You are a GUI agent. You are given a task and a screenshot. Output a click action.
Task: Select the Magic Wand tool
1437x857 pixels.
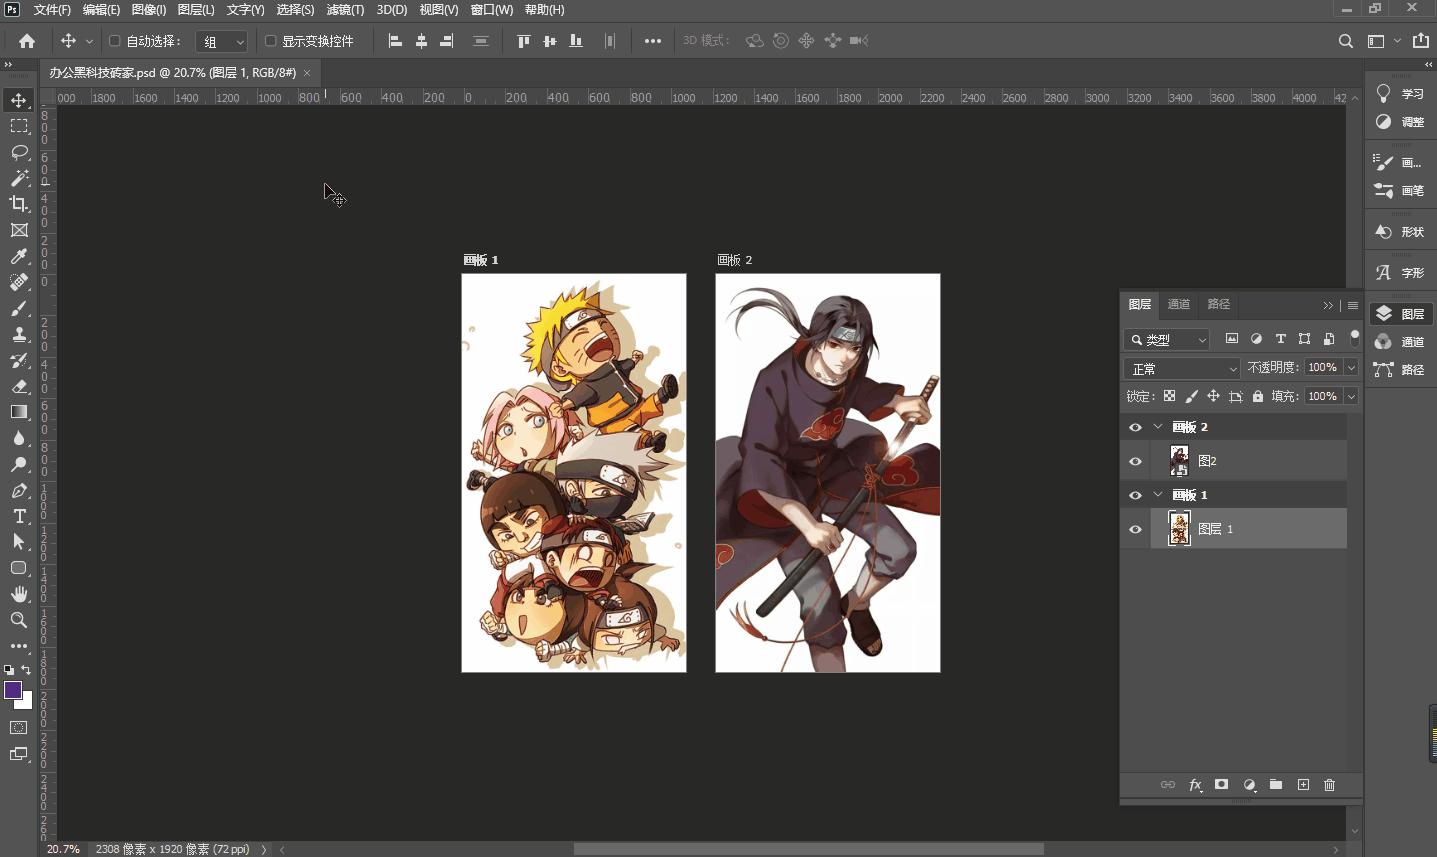pos(19,178)
